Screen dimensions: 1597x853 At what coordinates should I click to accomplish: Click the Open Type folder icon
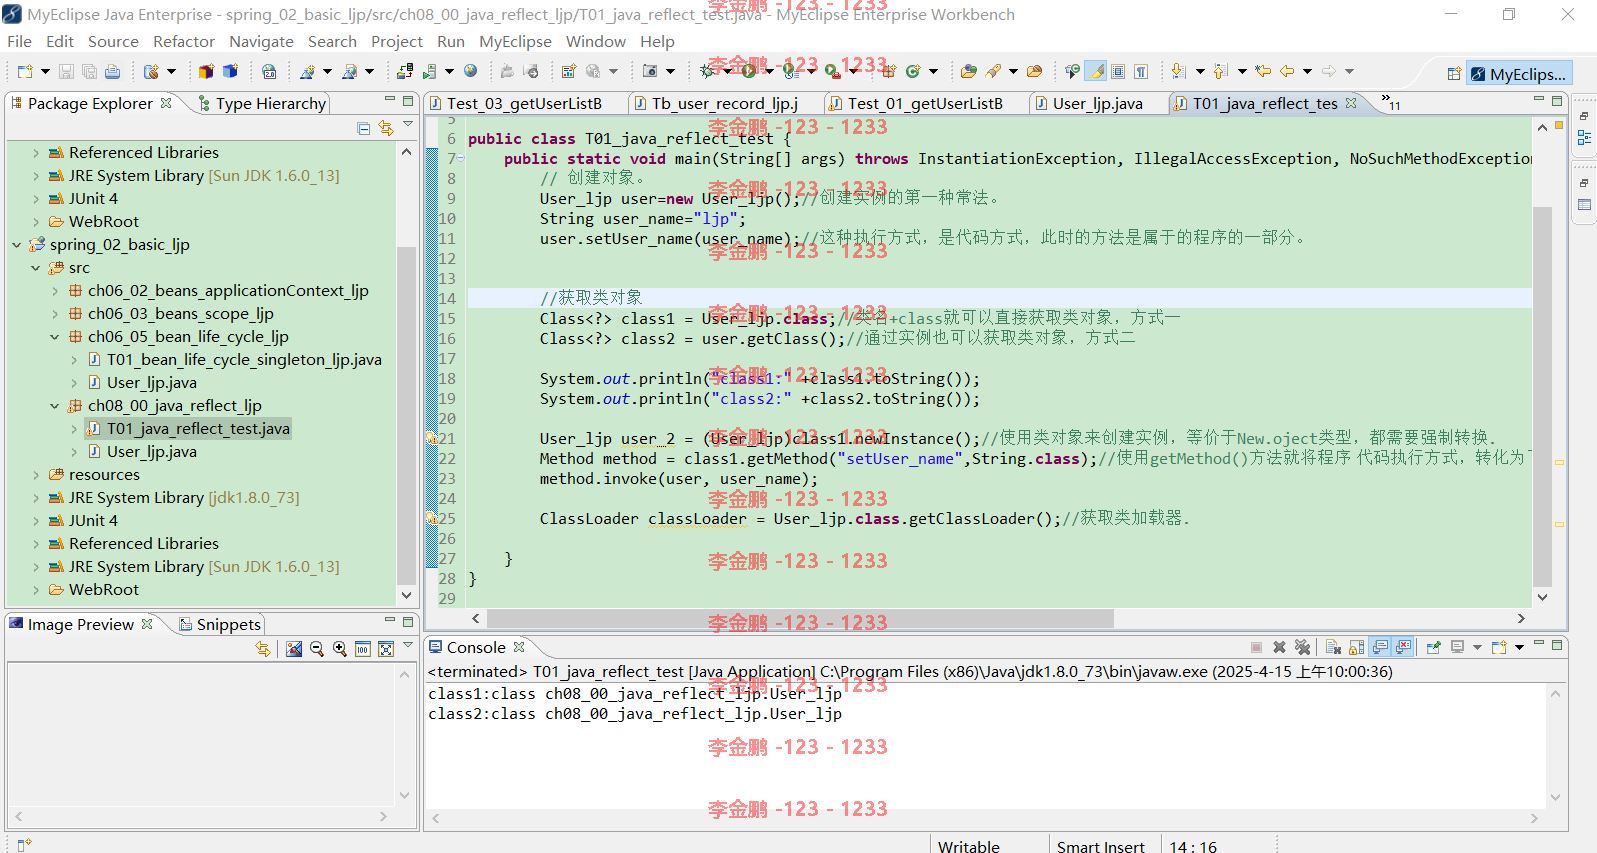(x=968, y=71)
